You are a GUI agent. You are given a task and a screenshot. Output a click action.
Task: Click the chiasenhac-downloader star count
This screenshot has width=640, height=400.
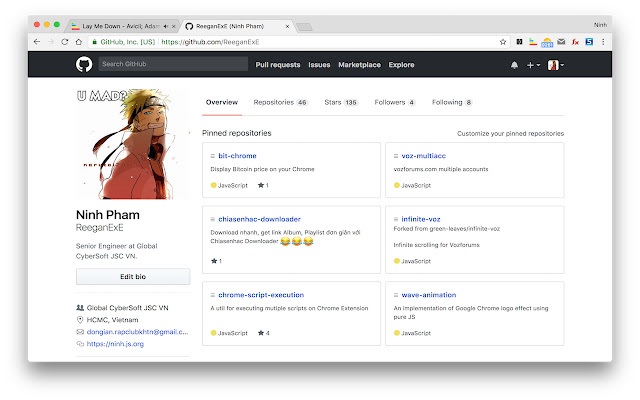(216, 261)
